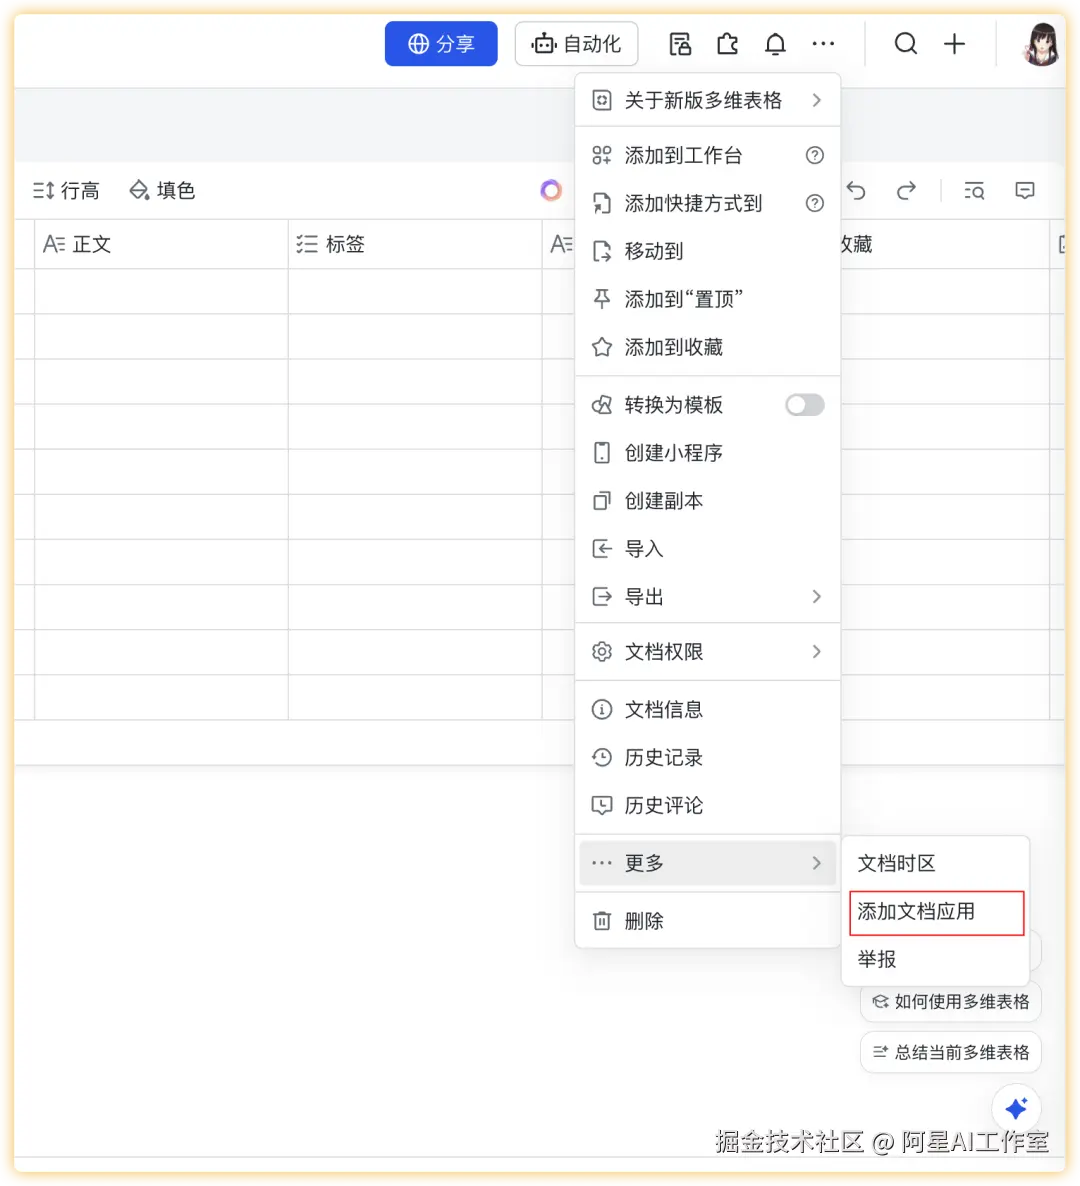This screenshot has width=1080, height=1186.
Task: Select 添加文档应用 in submenu
Action: coord(936,912)
